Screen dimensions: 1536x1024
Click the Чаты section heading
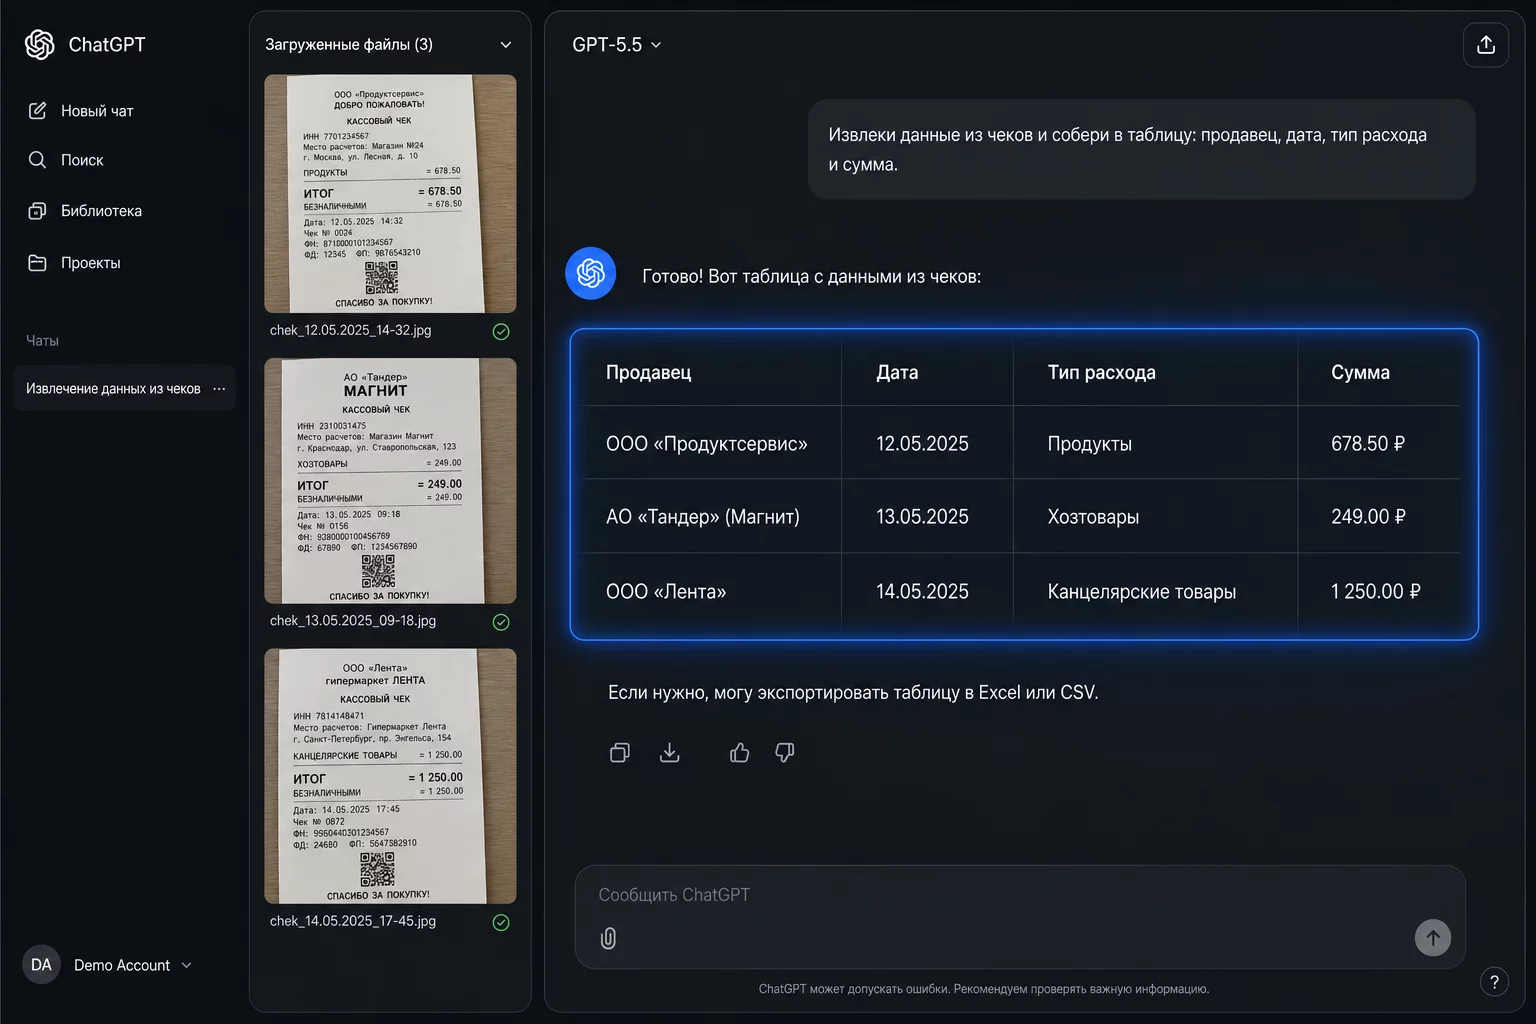(42, 341)
